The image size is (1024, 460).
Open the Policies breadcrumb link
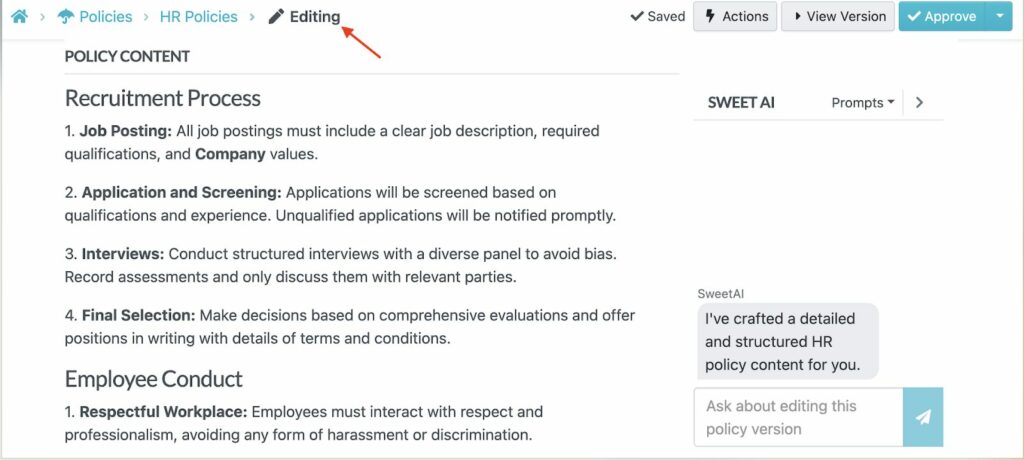tap(105, 17)
